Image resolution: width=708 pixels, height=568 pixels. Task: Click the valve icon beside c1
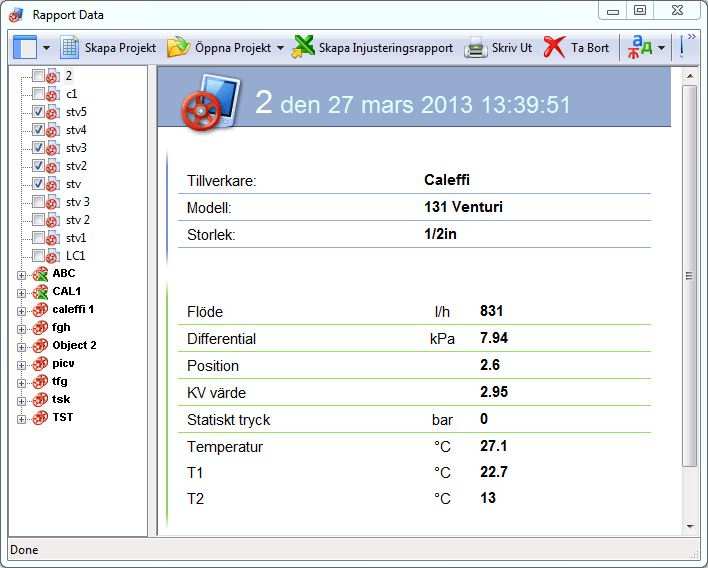pyautogui.click(x=52, y=94)
